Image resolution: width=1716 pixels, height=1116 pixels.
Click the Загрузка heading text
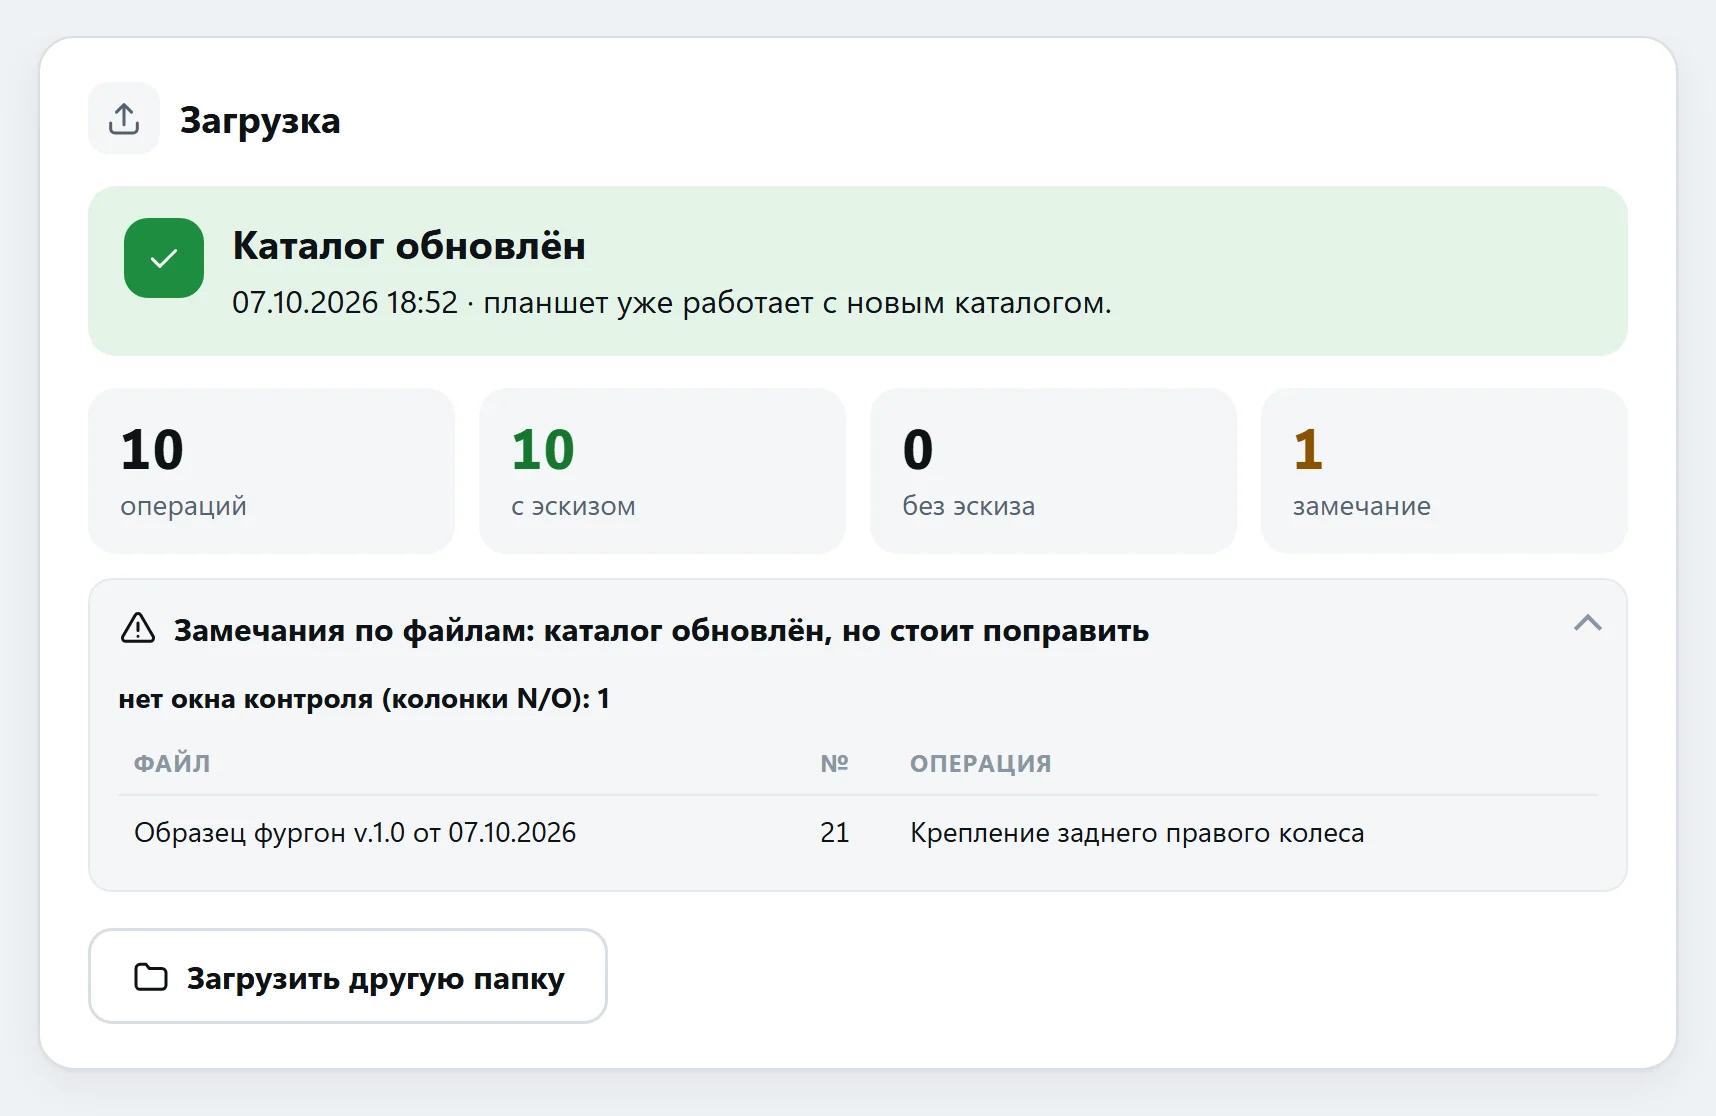click(260, 120)
